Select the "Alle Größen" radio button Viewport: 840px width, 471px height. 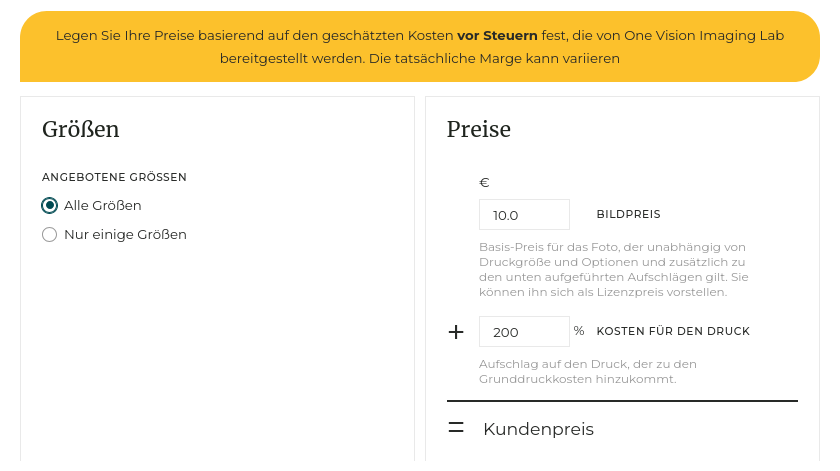click(50, 206)
